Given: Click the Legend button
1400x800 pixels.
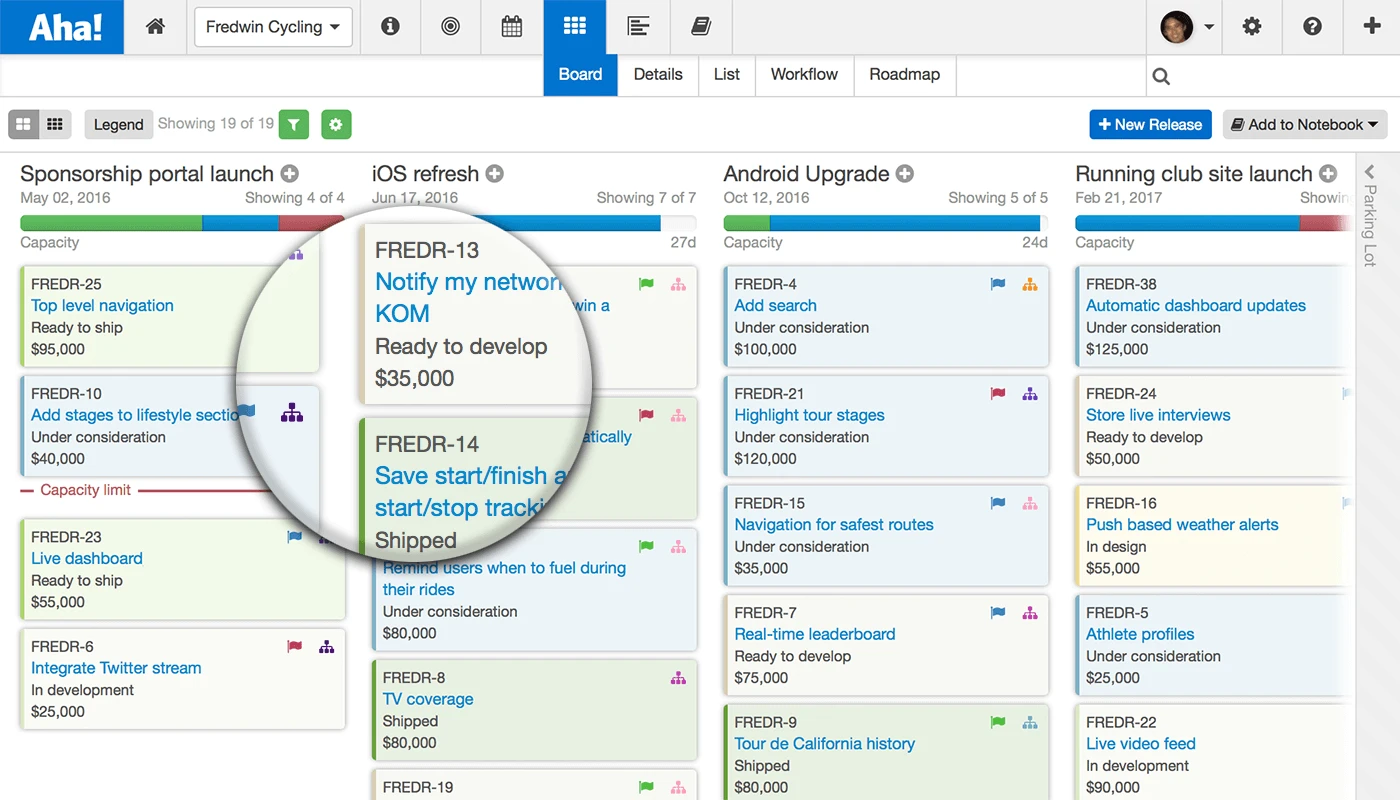Looking at the screenshot, I should click(119, 124).
